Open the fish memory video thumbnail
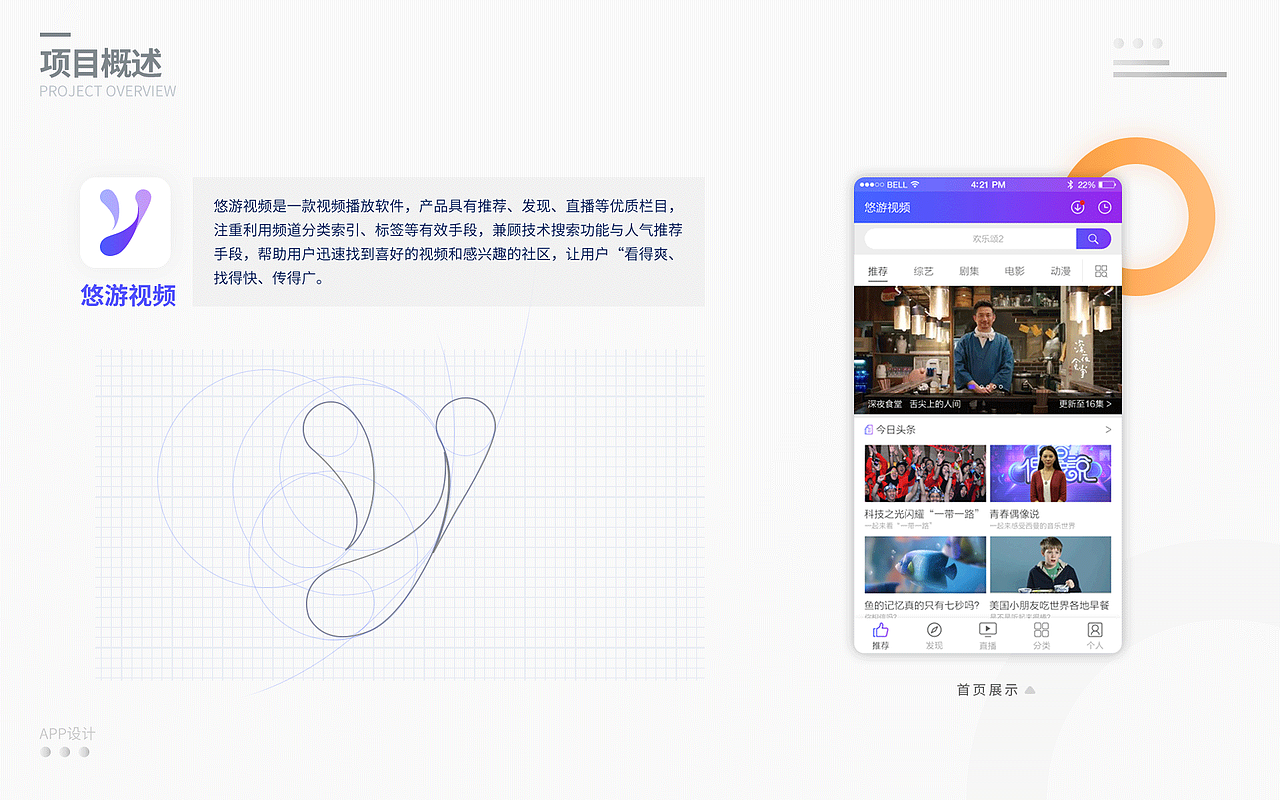Image resolution: width=1280 pixels, height=800 pixels. (925, 565)
